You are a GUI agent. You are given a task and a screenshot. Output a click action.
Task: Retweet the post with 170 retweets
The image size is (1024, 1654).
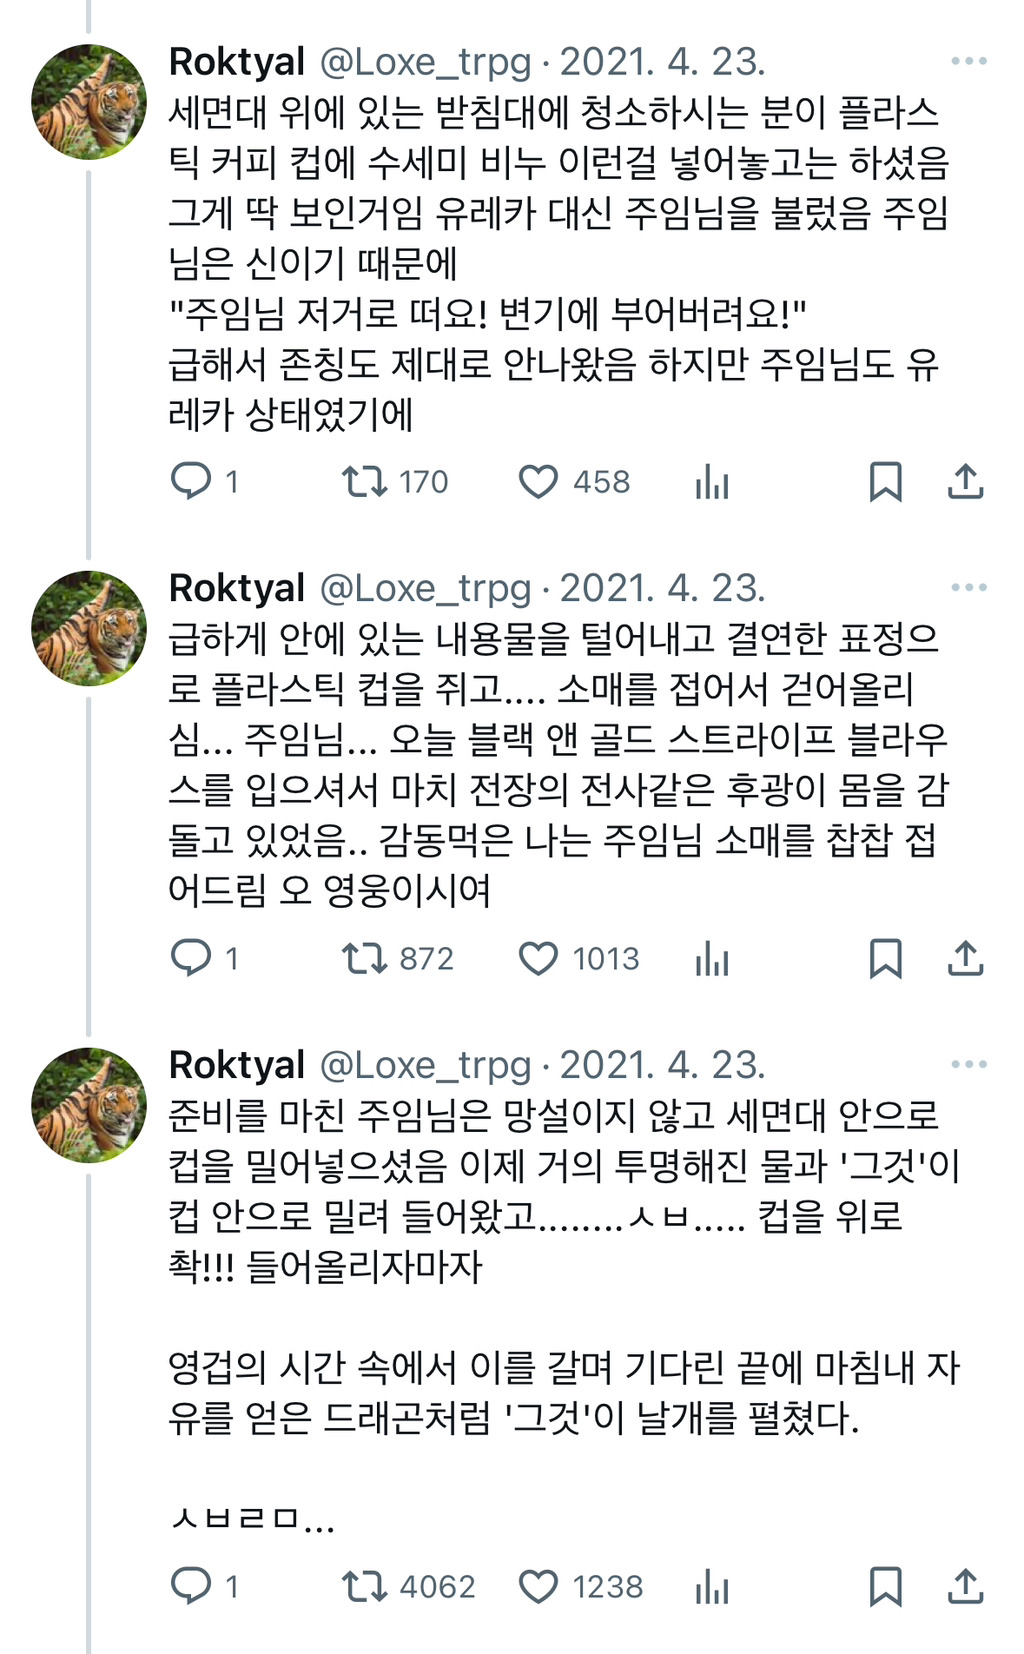[364, 481]
